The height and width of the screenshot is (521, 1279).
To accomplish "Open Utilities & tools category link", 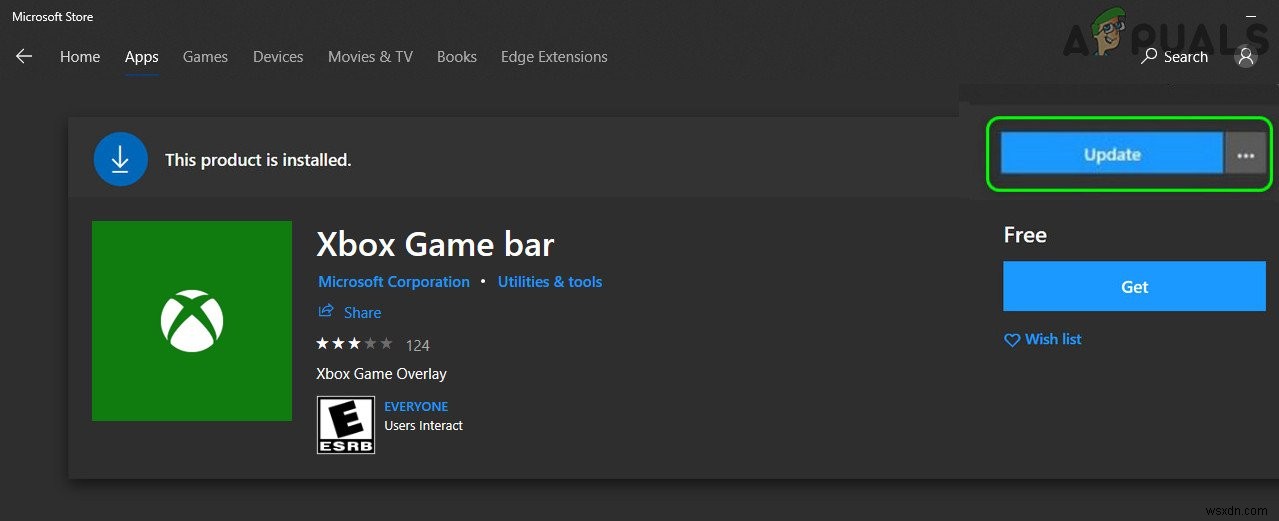I will click(x=550, y=282).
